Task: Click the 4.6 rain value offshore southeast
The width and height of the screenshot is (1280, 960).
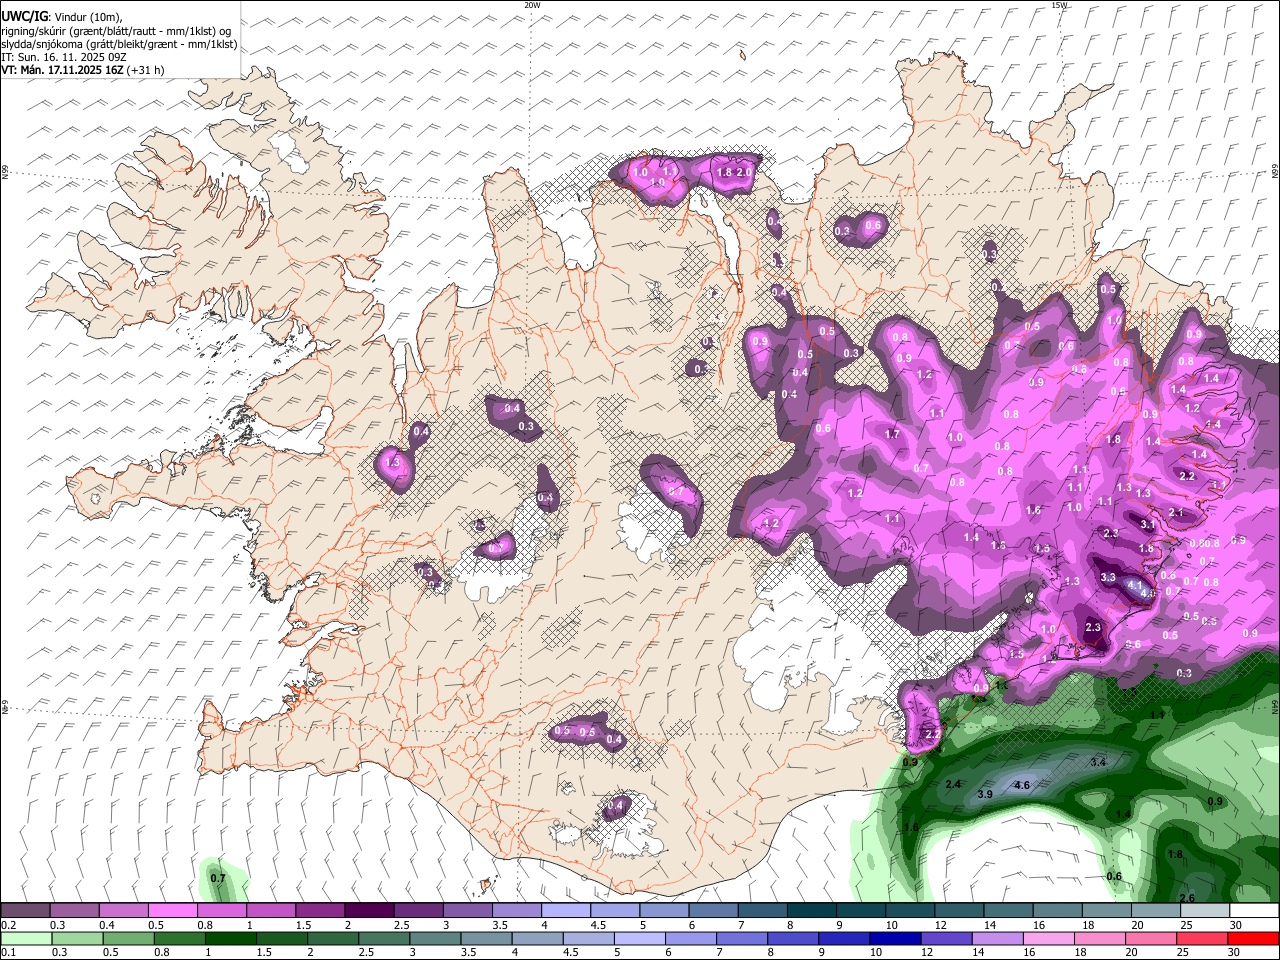Action: 1022,785
